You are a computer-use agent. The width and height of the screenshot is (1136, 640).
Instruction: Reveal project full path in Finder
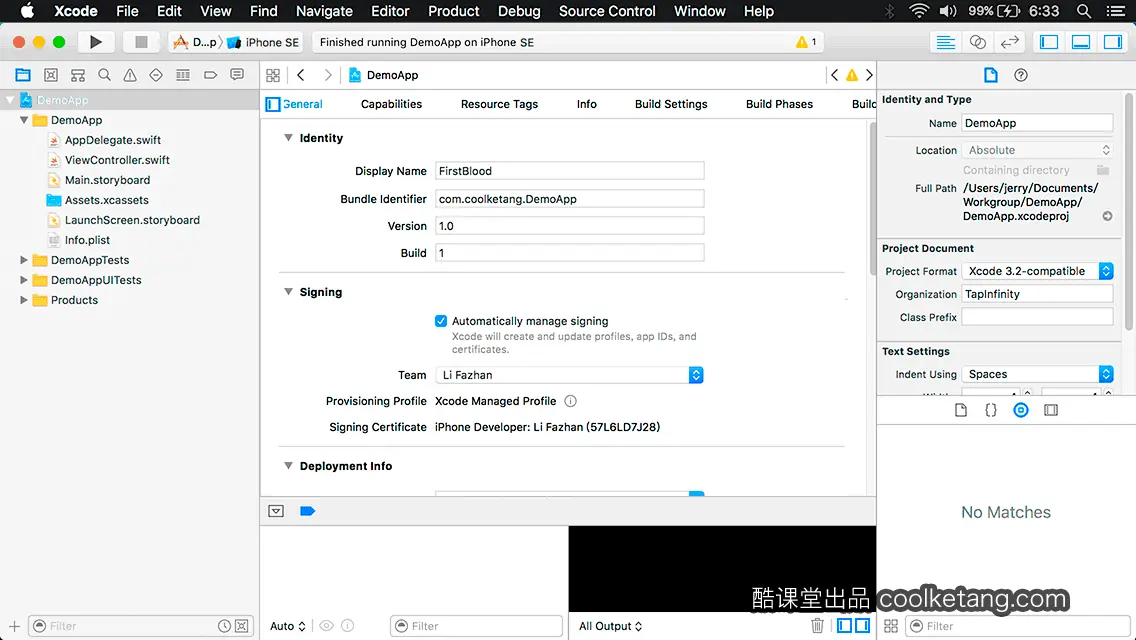click(1107, 216)
